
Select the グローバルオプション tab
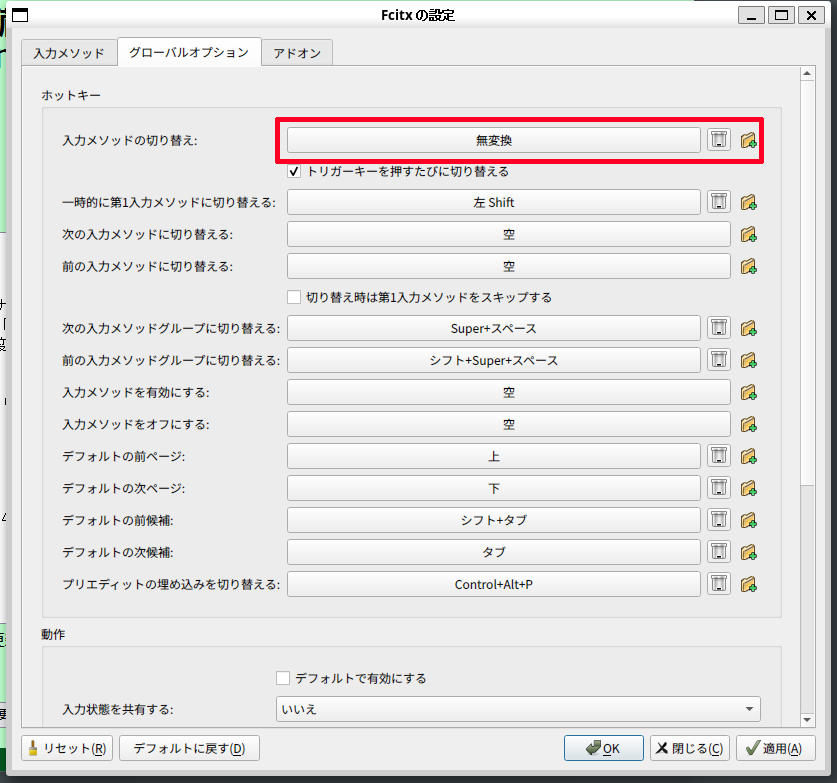point(189,52)
